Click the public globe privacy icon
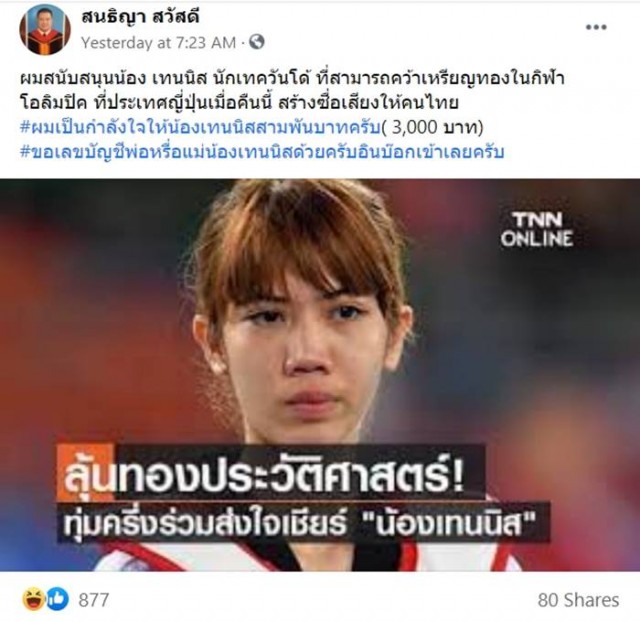The height and width of the screenshot is (622, 640). tap(257, 42)
